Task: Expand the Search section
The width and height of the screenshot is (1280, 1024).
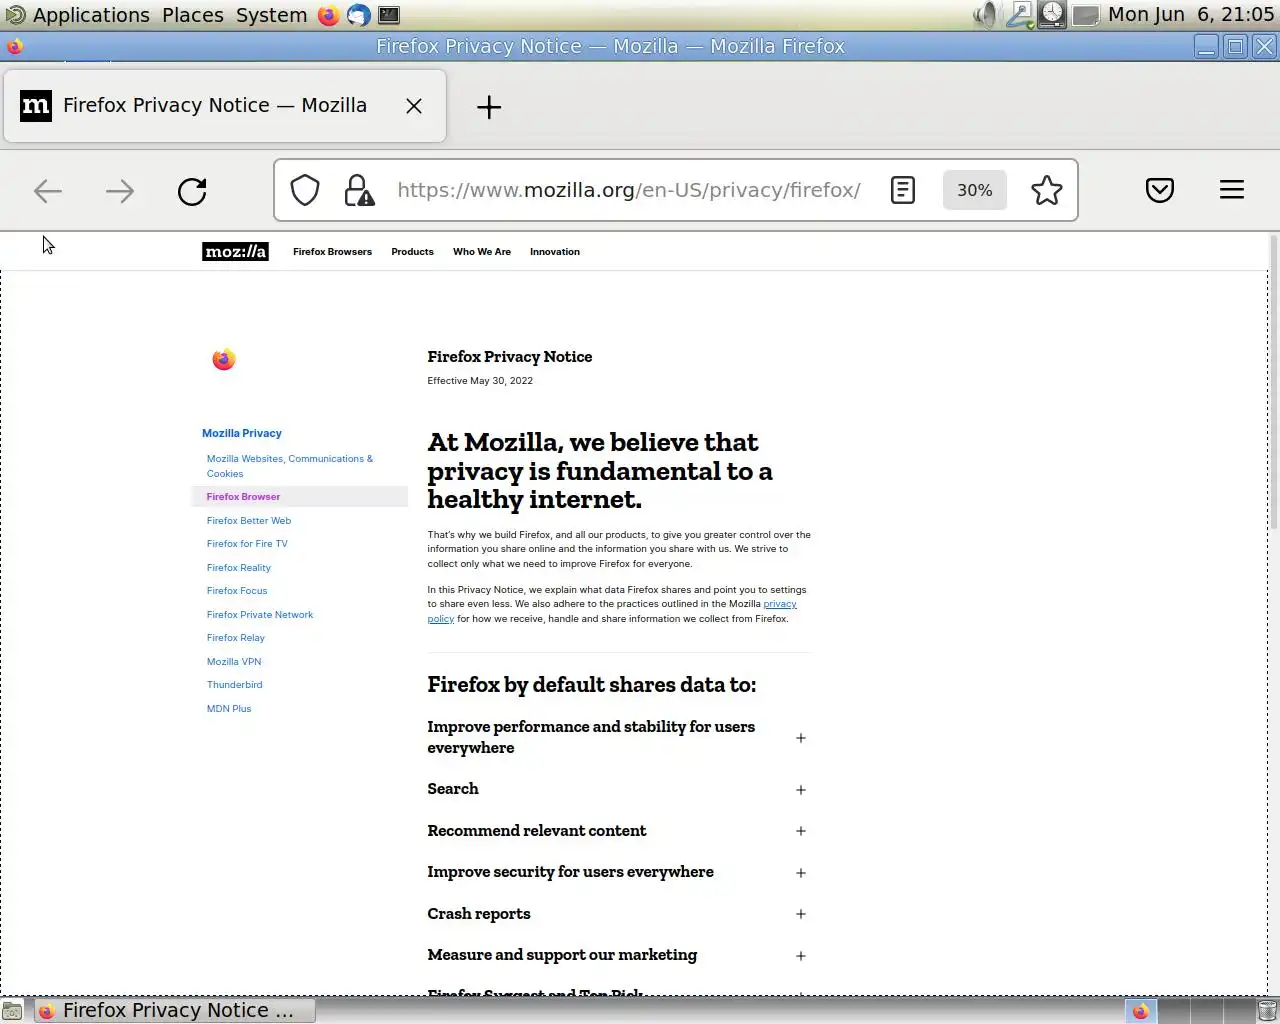Action: pyautogui.click(x=617, y=789)
